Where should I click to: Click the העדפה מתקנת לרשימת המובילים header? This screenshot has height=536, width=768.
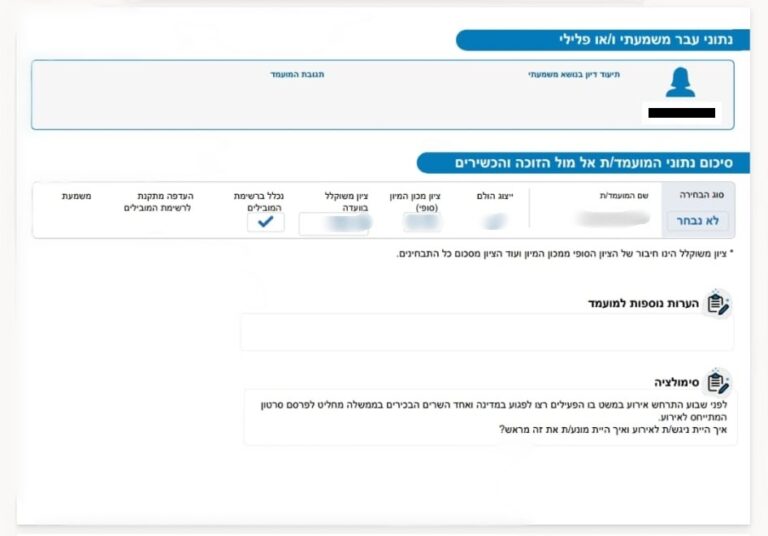[159, 202]
